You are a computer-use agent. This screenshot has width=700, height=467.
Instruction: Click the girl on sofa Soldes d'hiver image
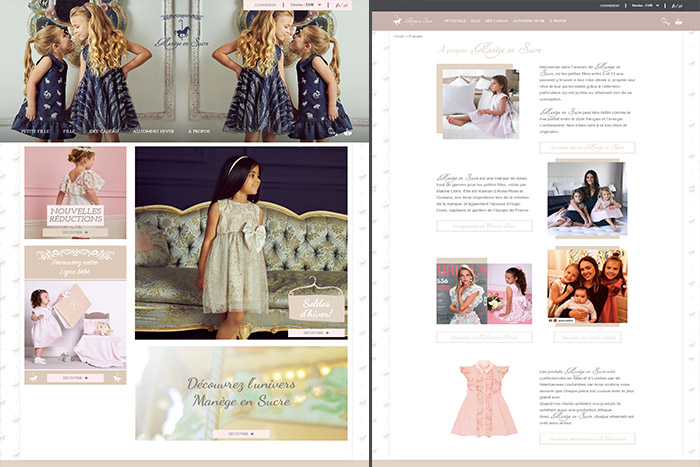pos(241,243)
